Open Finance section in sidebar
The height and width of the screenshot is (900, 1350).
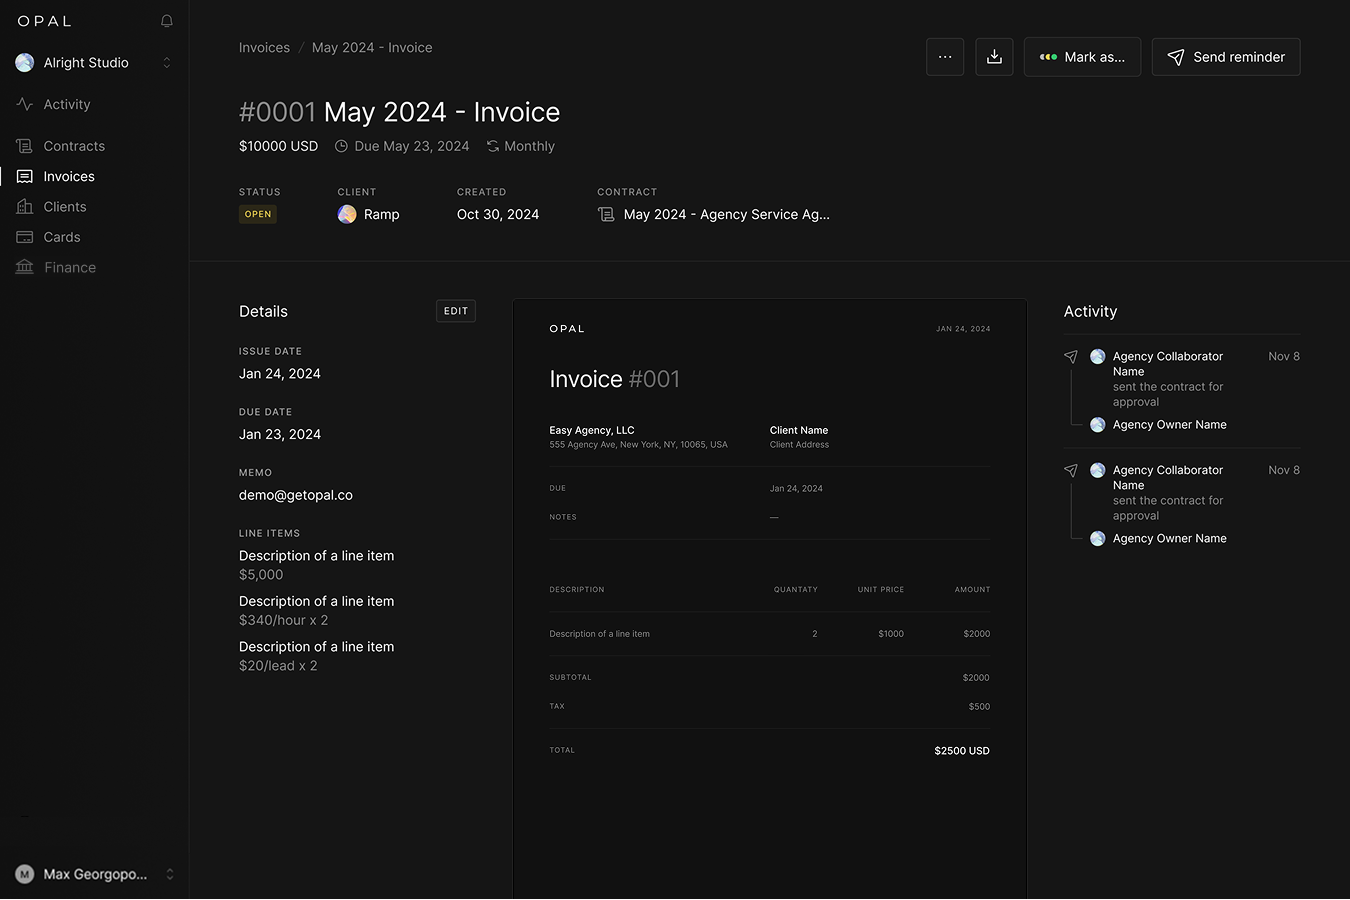(70, 267)
